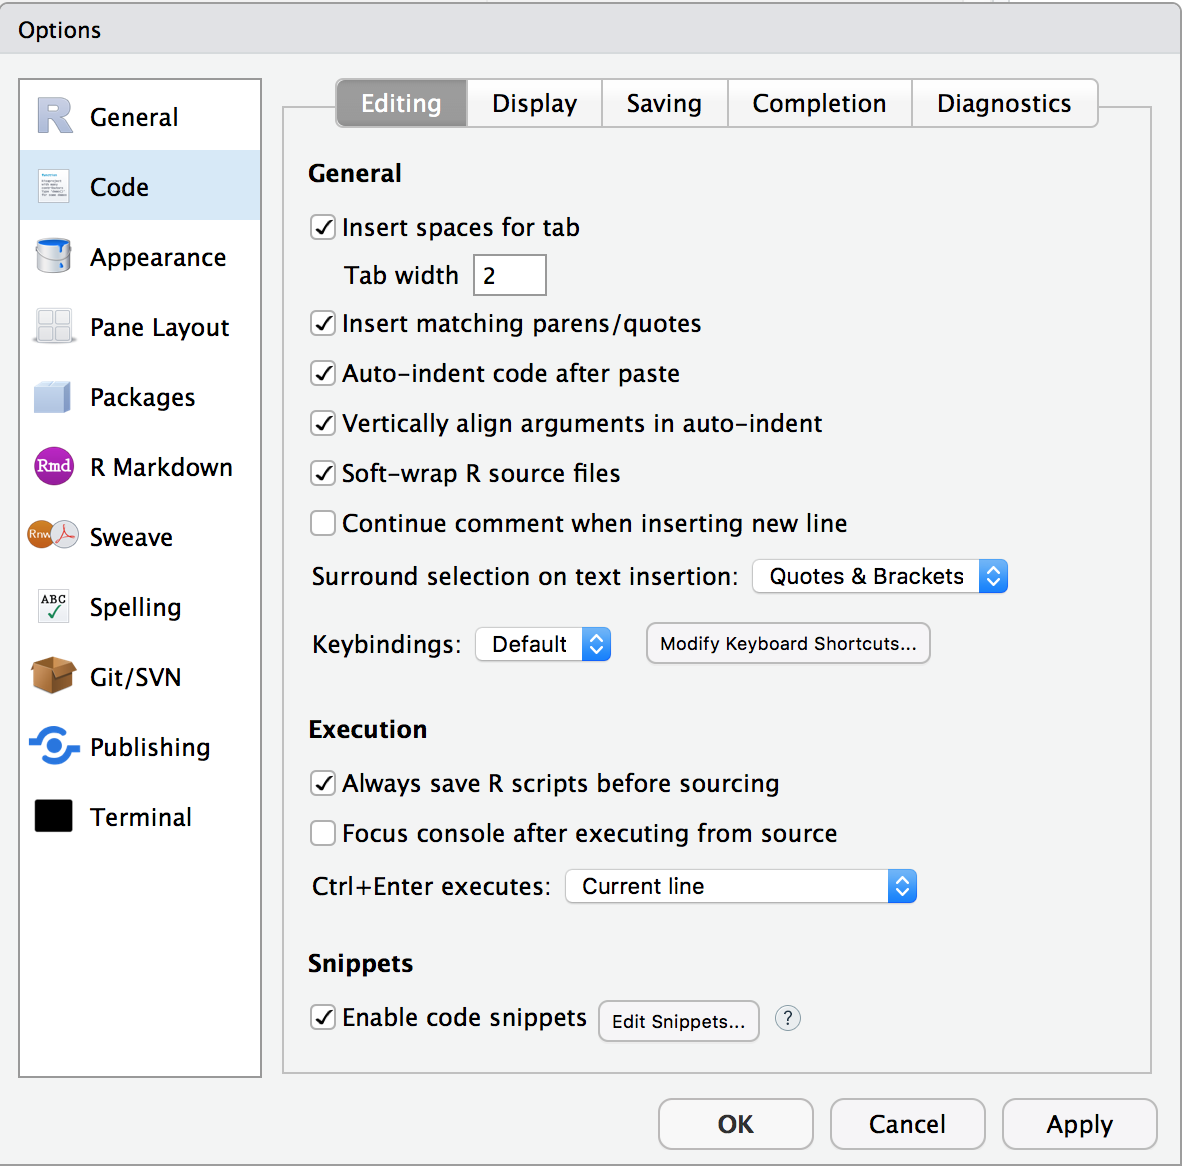Open the Appearance settings via its paint bucket icon

pyautogui.click(x=53, y=256)
